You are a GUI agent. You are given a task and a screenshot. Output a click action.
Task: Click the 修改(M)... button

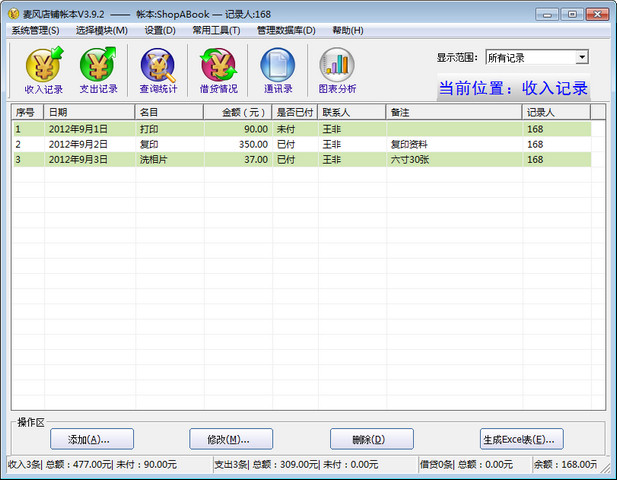click(231, 439)
